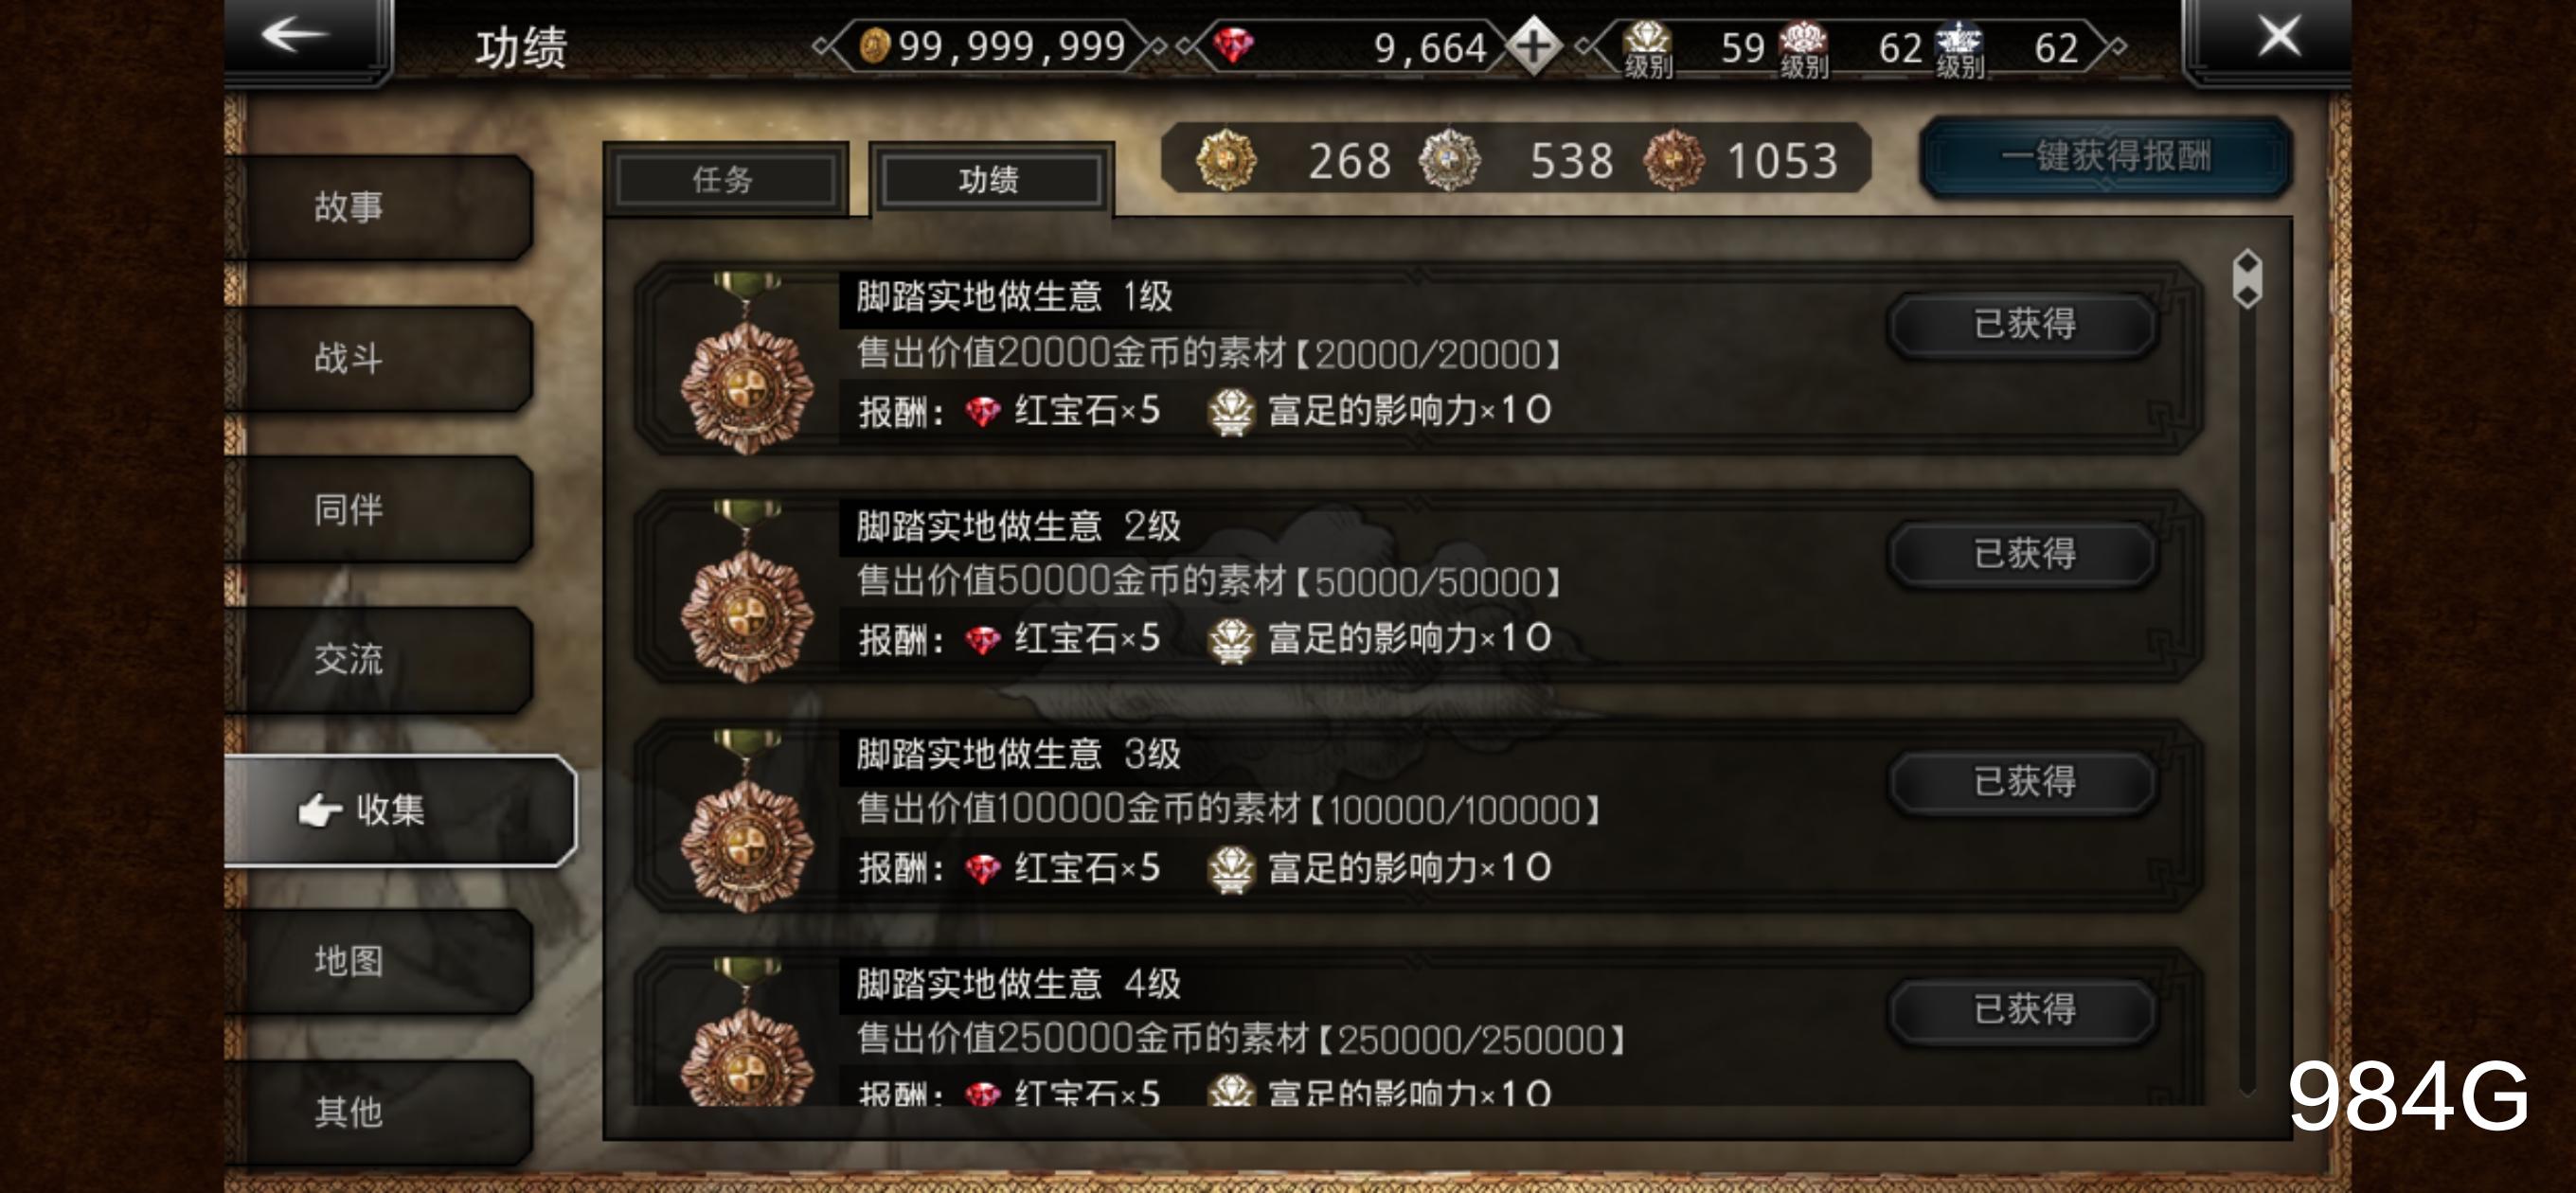The image size is (2576, 1193).
Task: Open the 战斗 category
Action: point(380,358)
